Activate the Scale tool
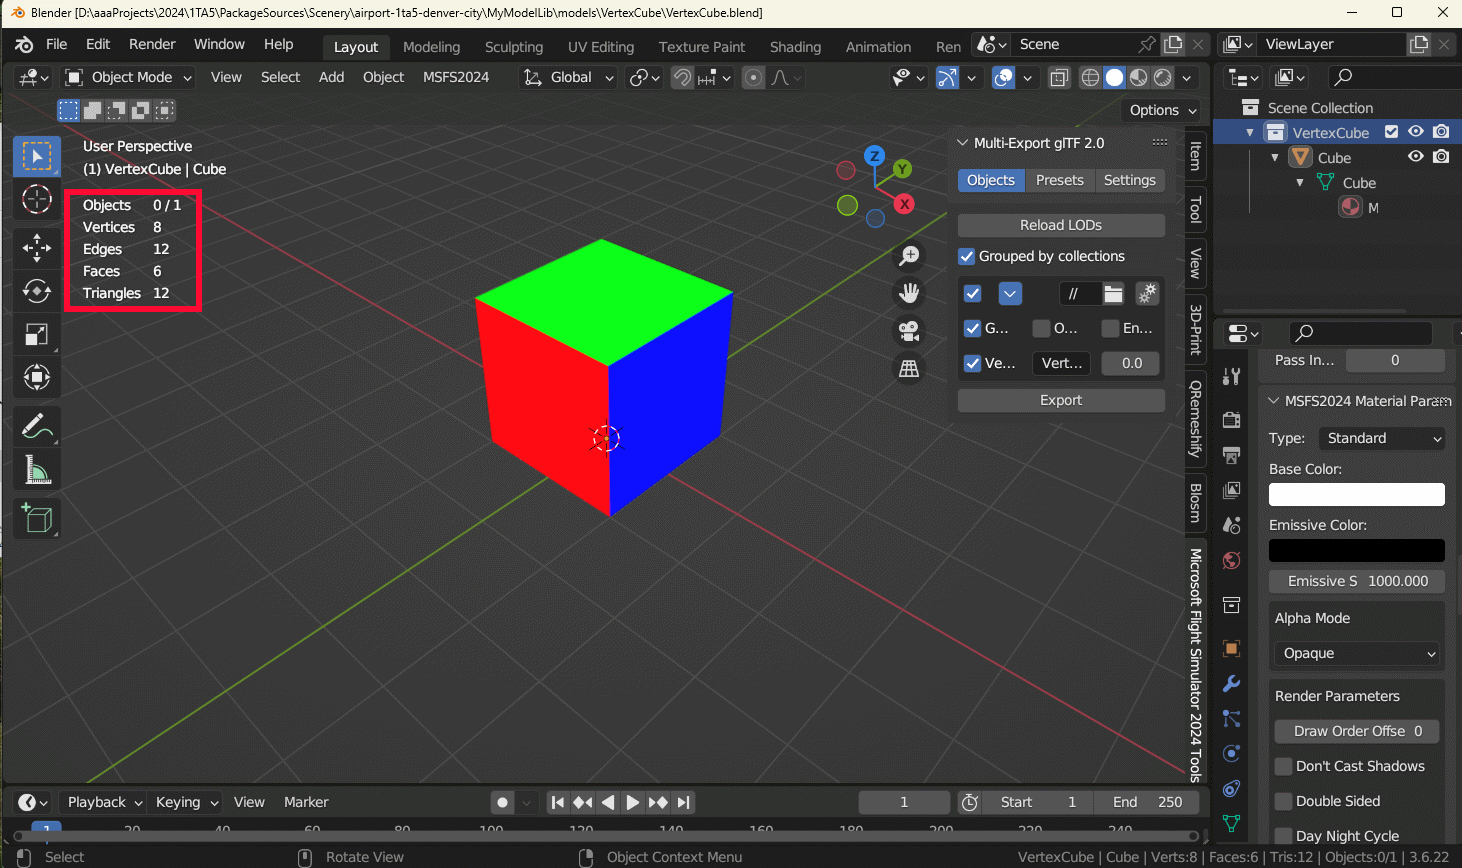The height and width of the screenshot is (868, 1462). pyautogui.click(x=37, y=335)
